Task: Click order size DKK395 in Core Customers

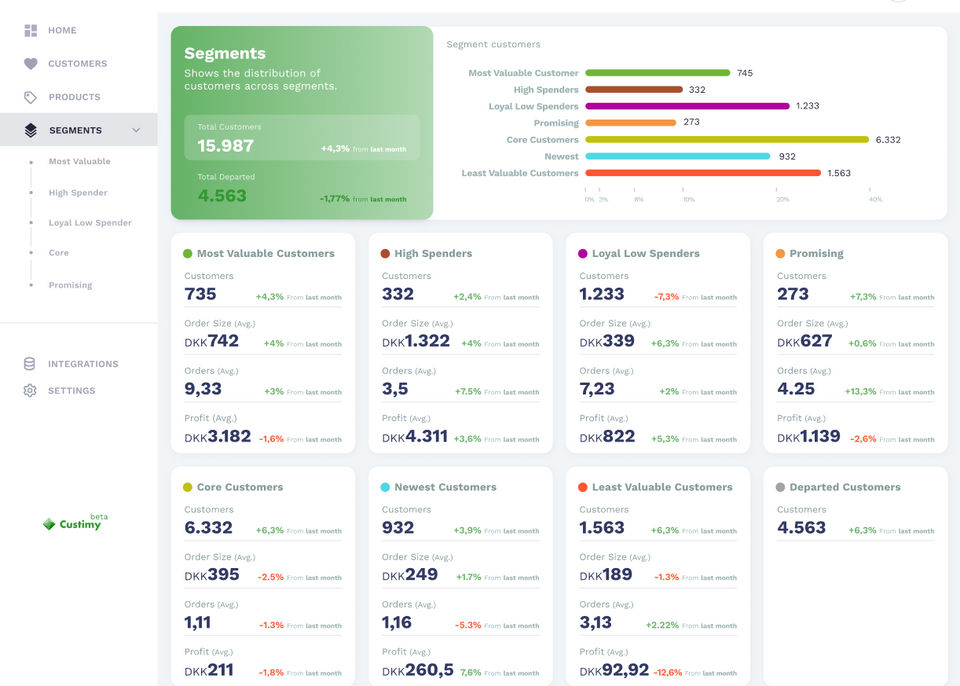Action: pos(212,575)
